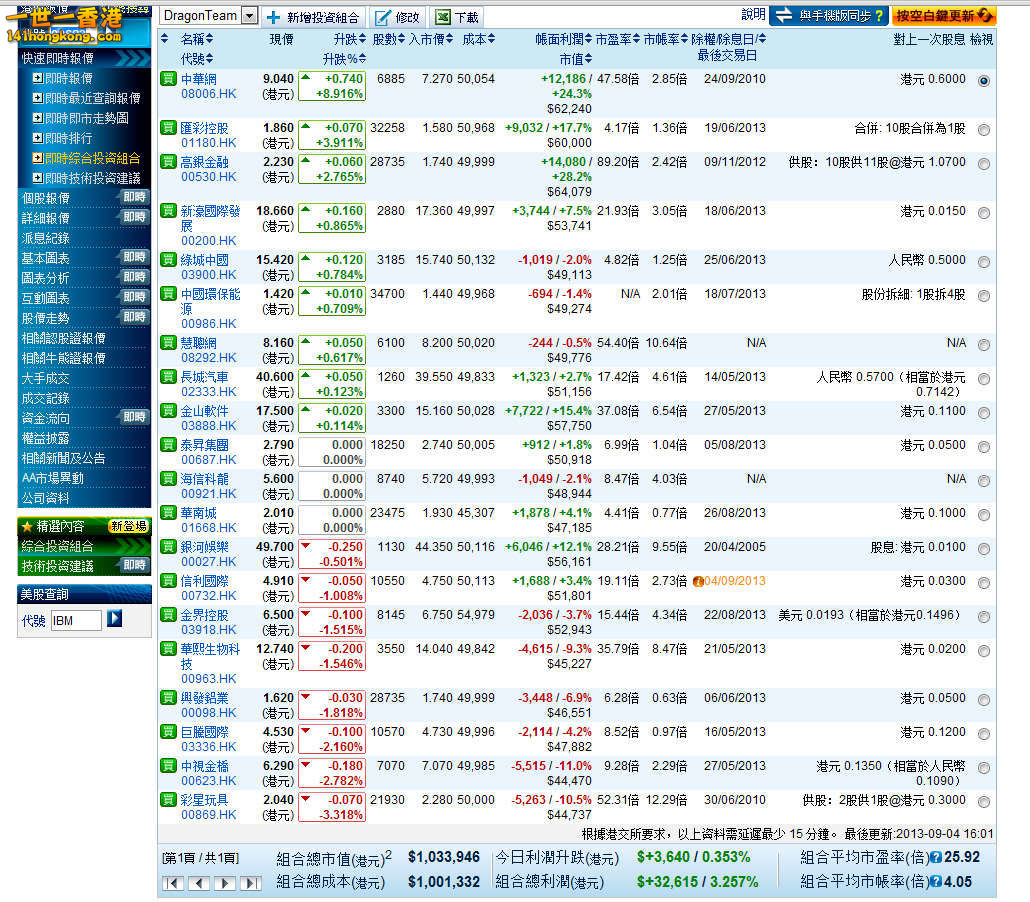Go to the previous page arrow
This screenshot has width=1030, height=902.
pyautogui.click(x=199, y=883)
